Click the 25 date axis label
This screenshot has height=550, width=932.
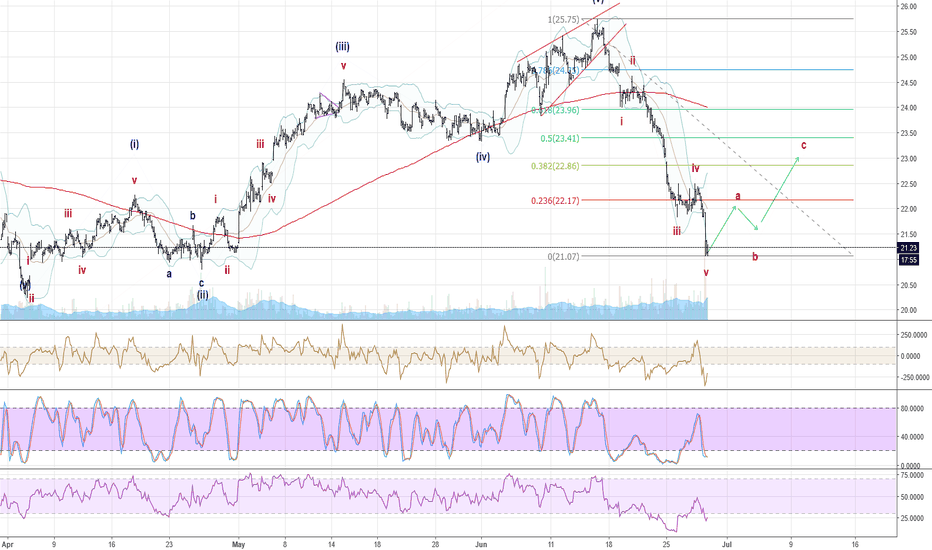(666, 544)
